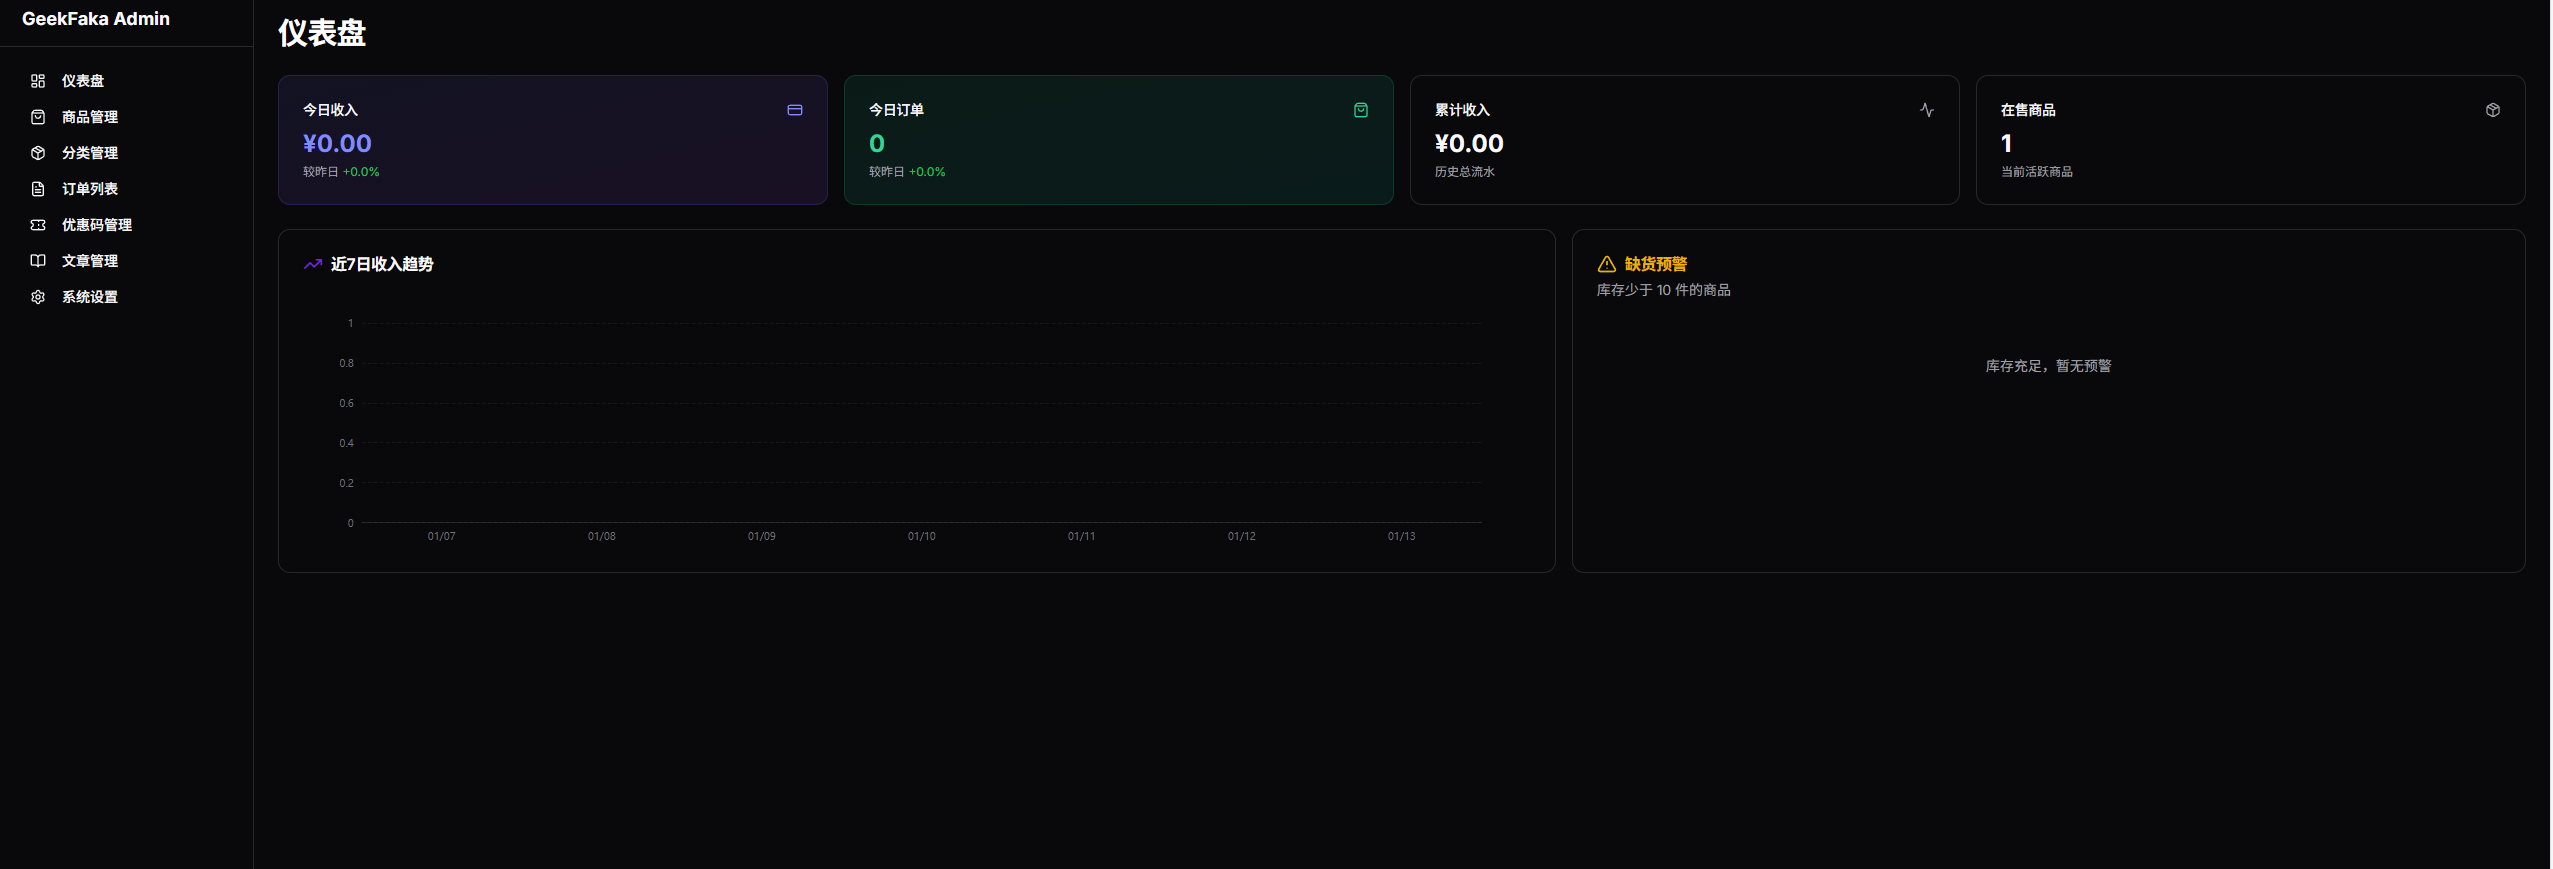Click the bag icon in 今日订单 card
2553x869 pixels.
click(1360, 110)
